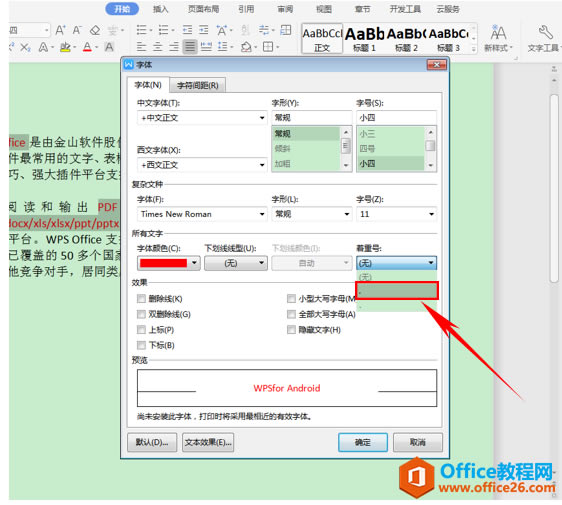Select 加粗 bold in the style list

click(306, 164)
